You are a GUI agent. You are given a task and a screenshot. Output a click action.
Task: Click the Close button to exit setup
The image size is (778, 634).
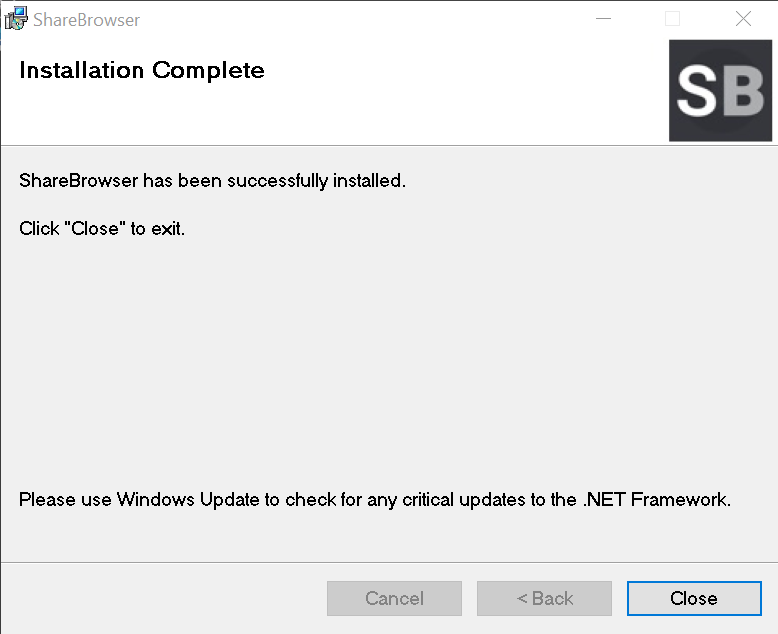coord(694,598)
